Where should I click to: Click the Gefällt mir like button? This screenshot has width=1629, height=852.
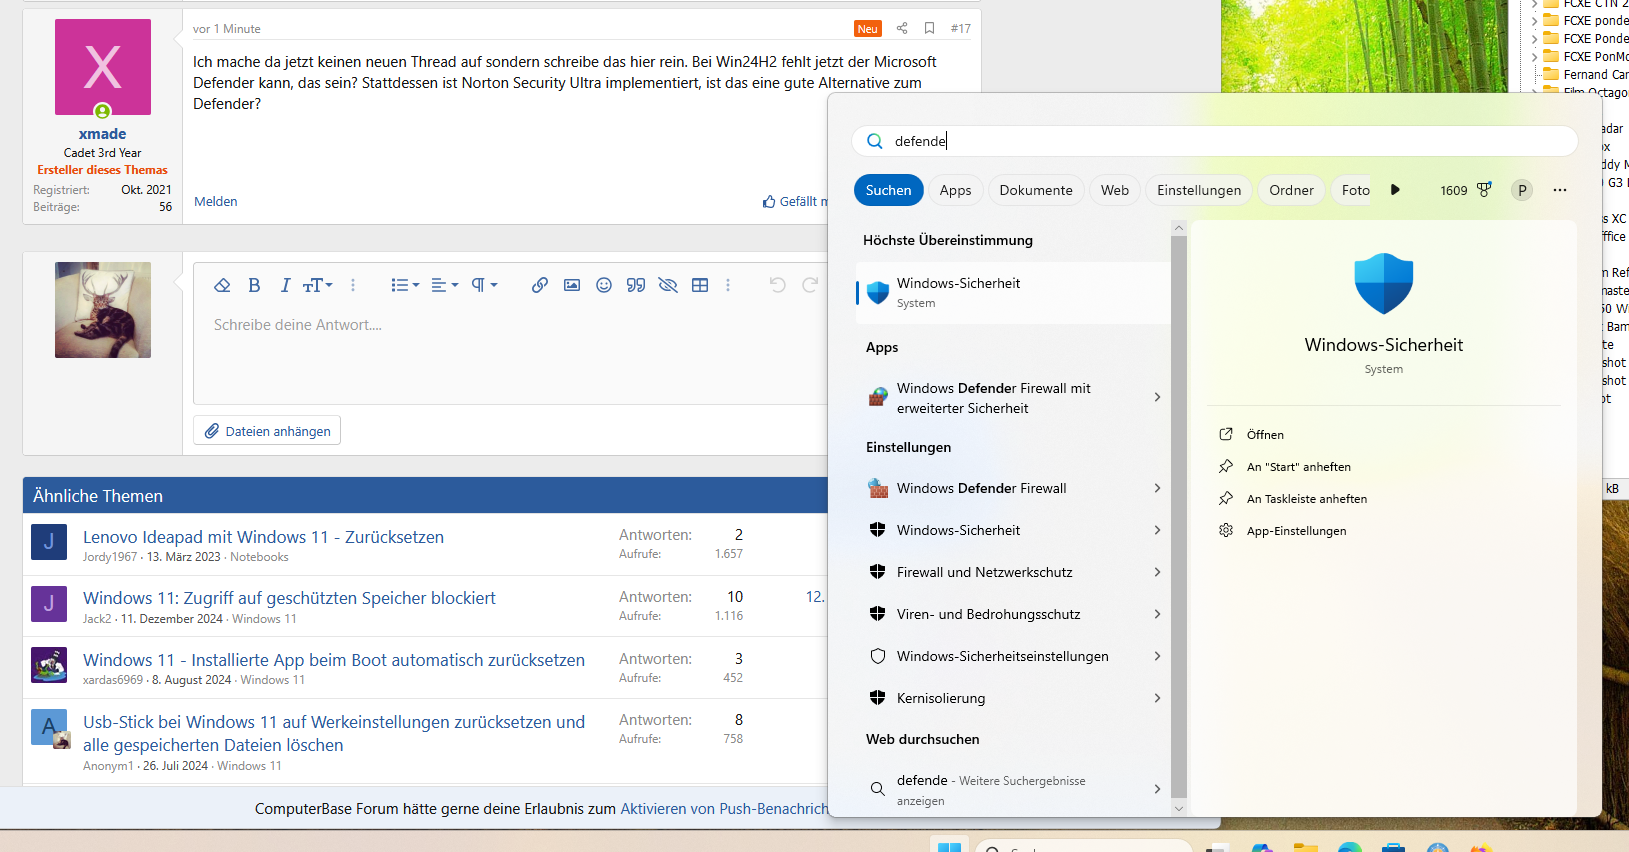coord(796,201)
